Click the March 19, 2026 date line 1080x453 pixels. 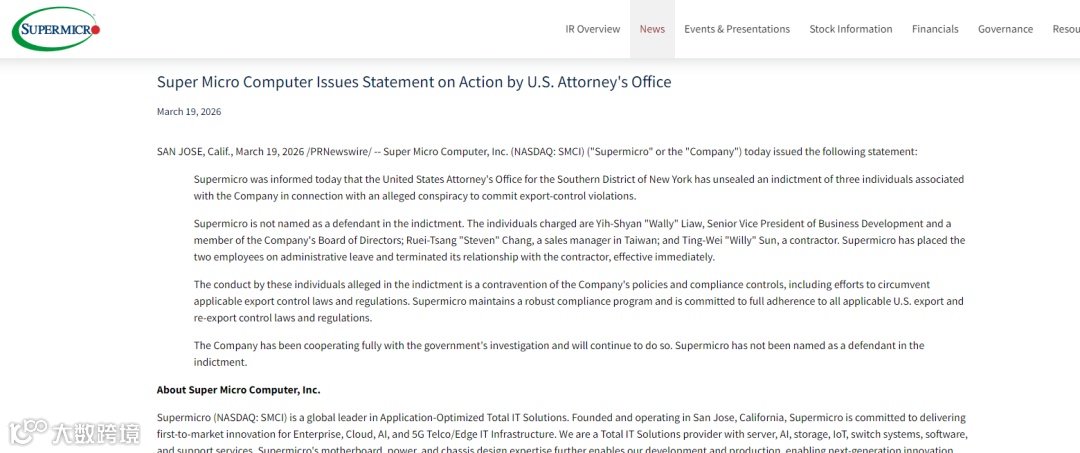click(189, 112)
